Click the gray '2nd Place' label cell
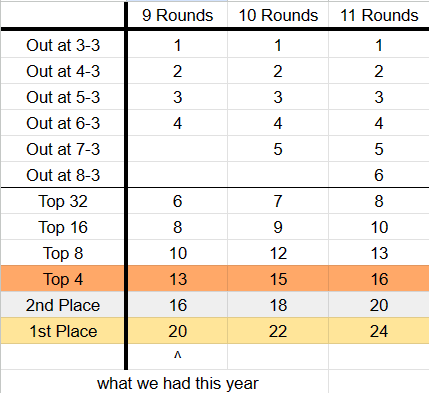This screenshot has height=393, width=429. pyautogui.click(x=63, y=305)
